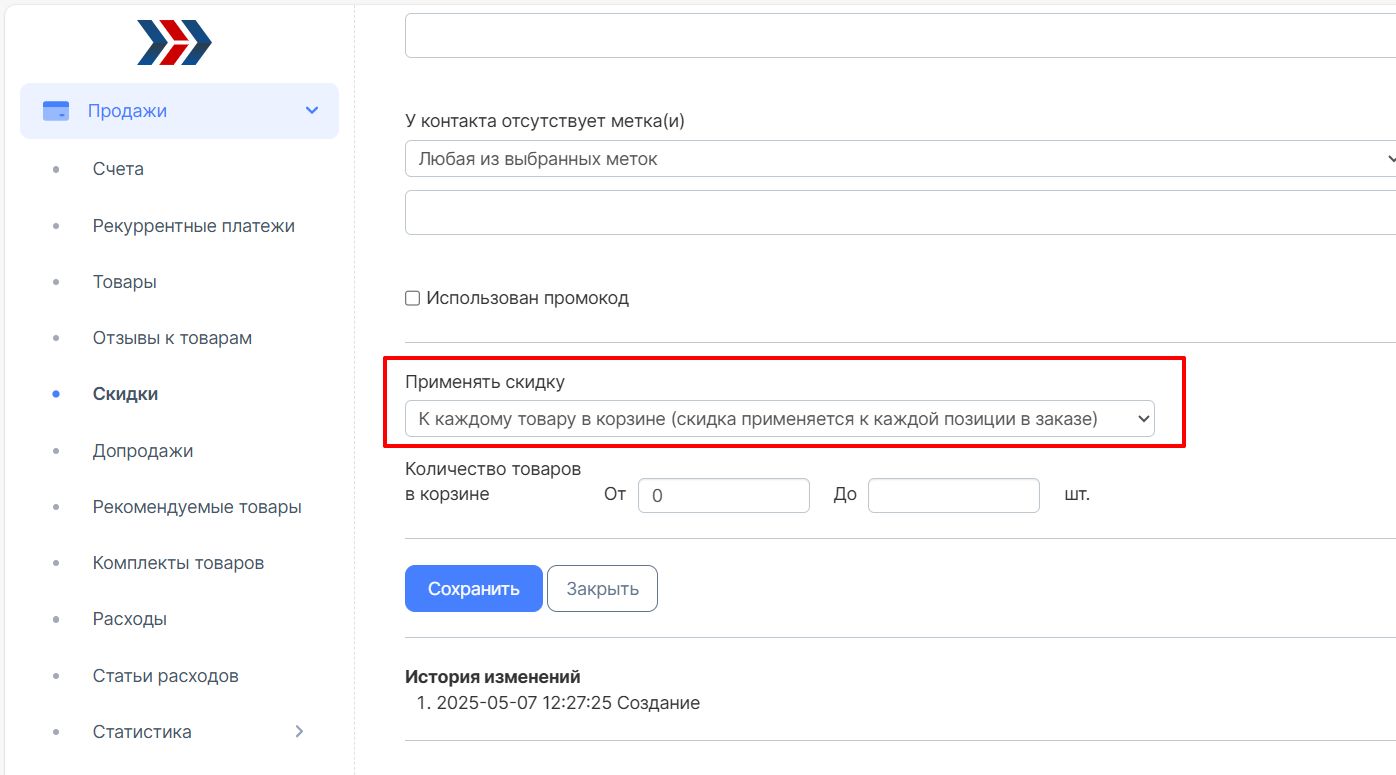Open the Товары section
The width and height of the screenshot is (1396, 775).
pyautogui.click(x=124, y=282)
